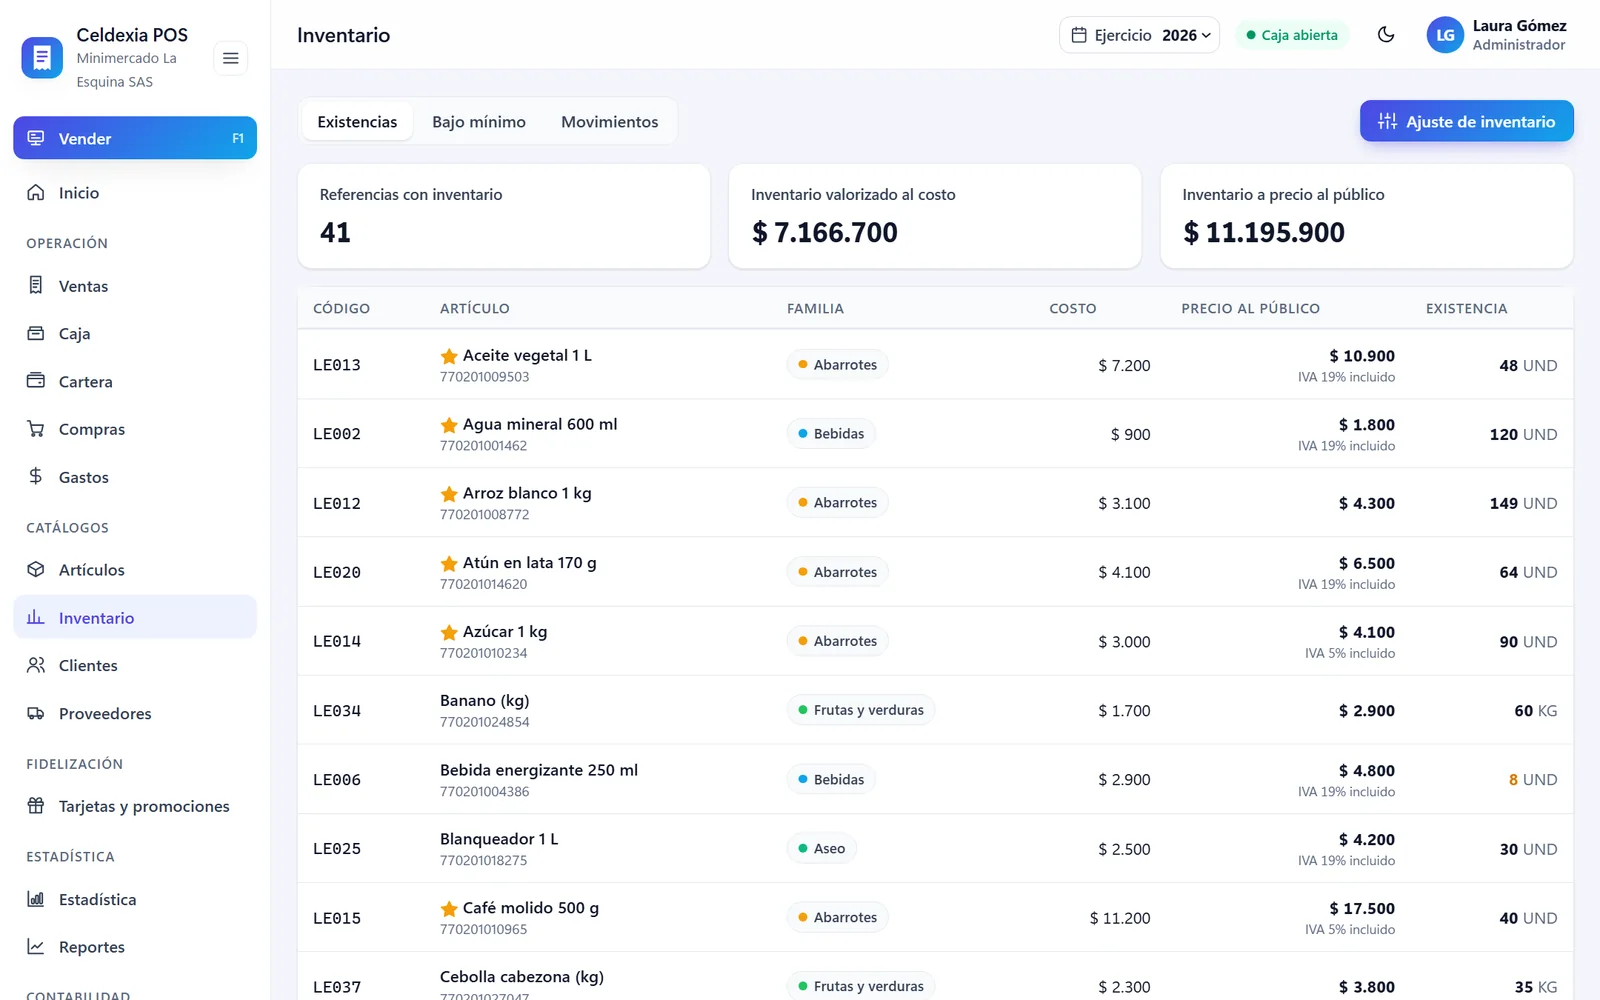Viewport: 1600px width, 1000px height.
Task: Click Frutas y verduras tag on Banano row
Action: coord(861,710)
